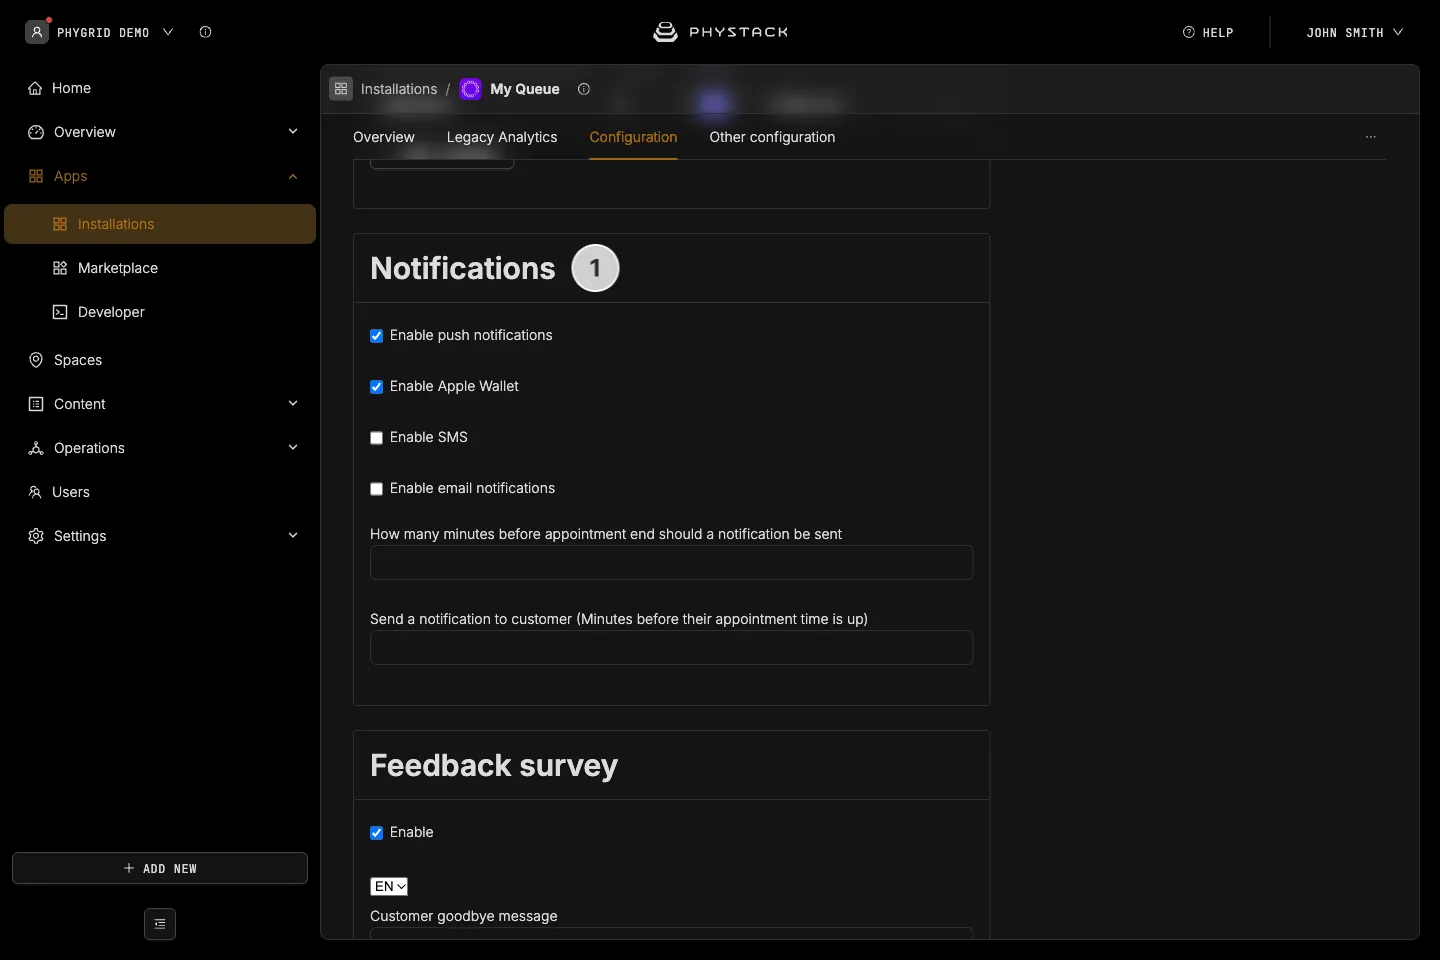Collapse sidebar using bottom list icon

click(x=160, y=924)
